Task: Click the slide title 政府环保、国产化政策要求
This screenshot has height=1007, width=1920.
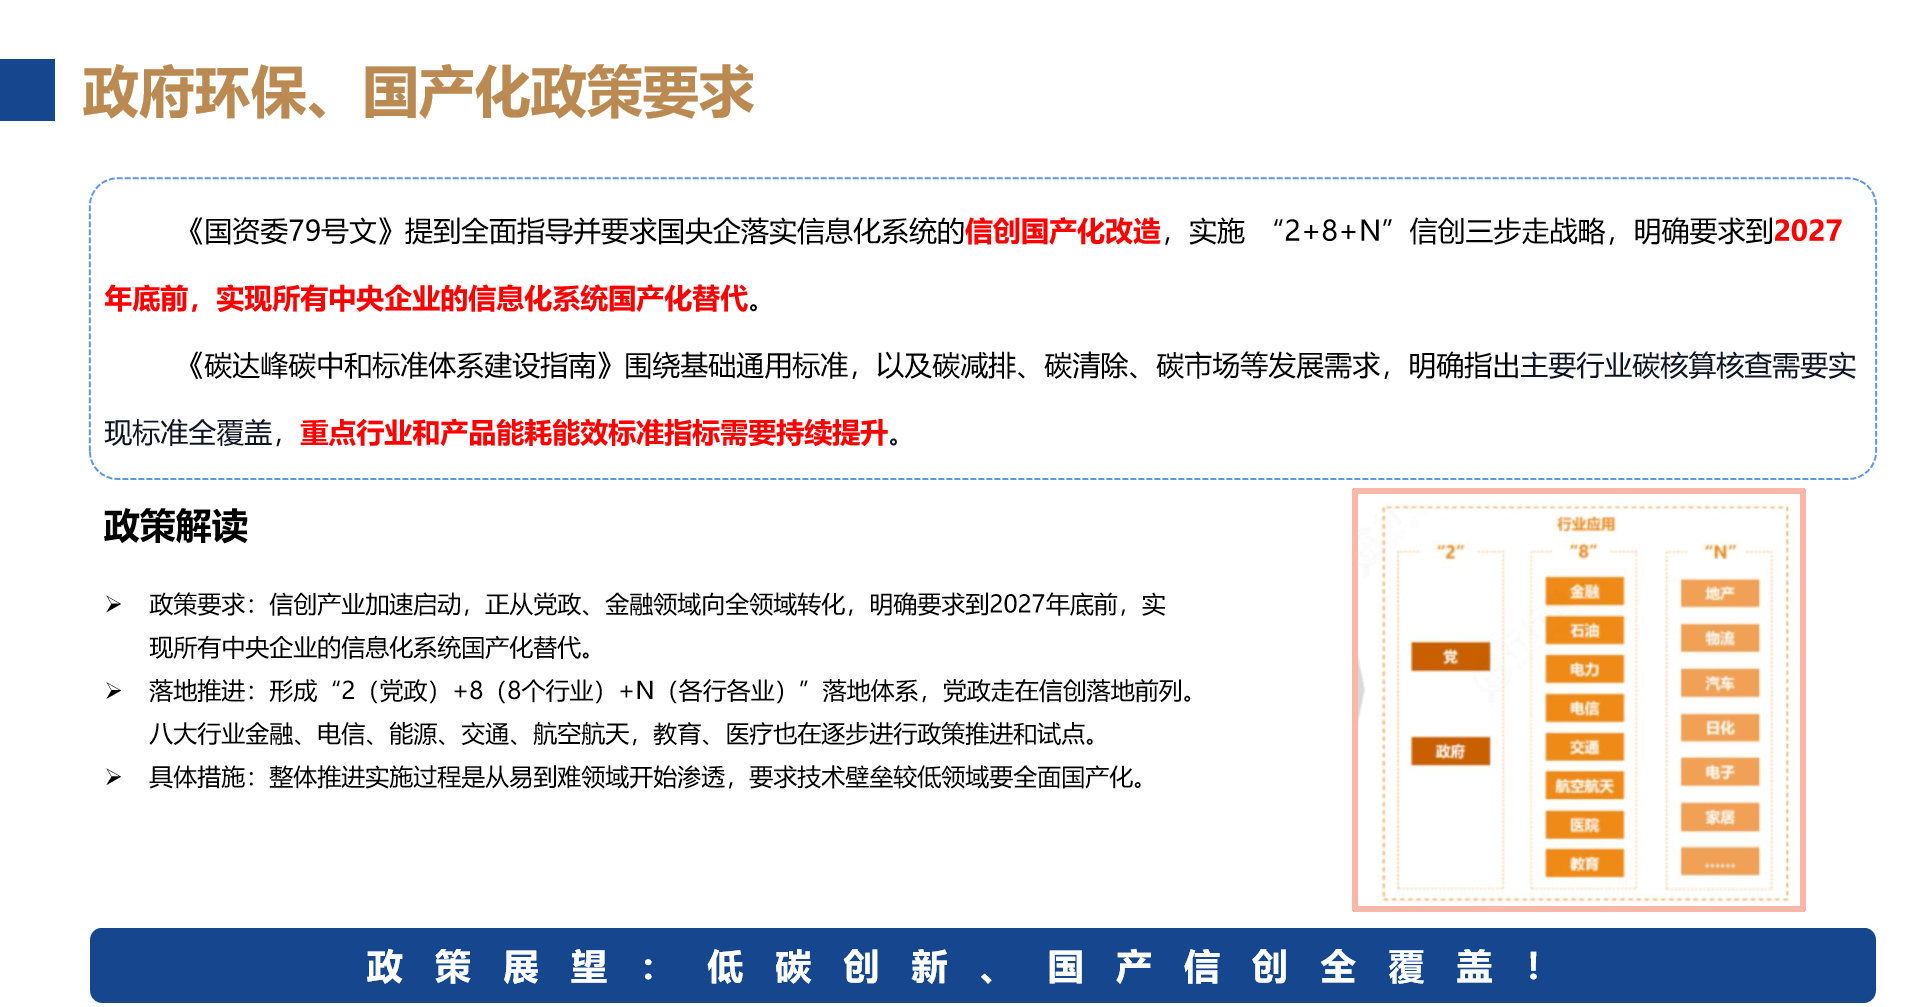Action: point(418,92)
